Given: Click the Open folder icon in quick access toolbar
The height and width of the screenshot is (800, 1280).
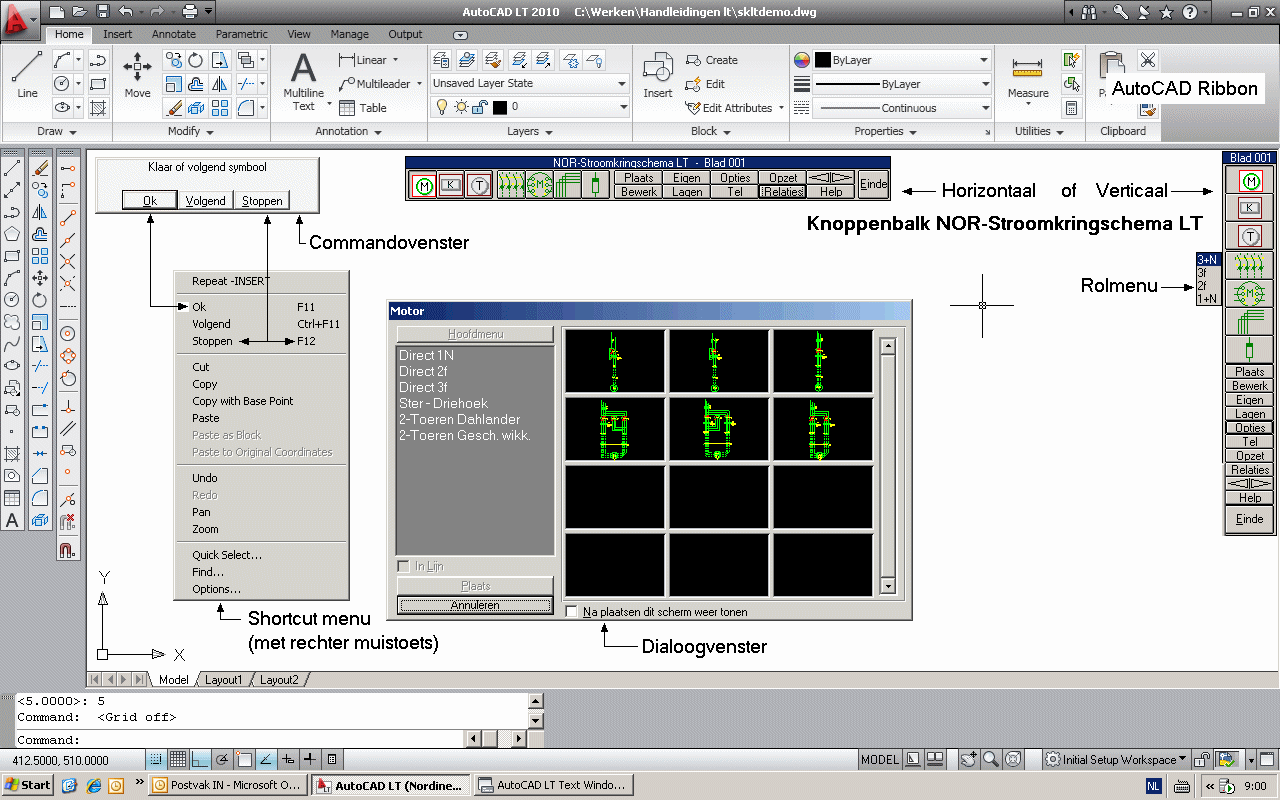Looking at the screenshot, I should pos(79,12).
